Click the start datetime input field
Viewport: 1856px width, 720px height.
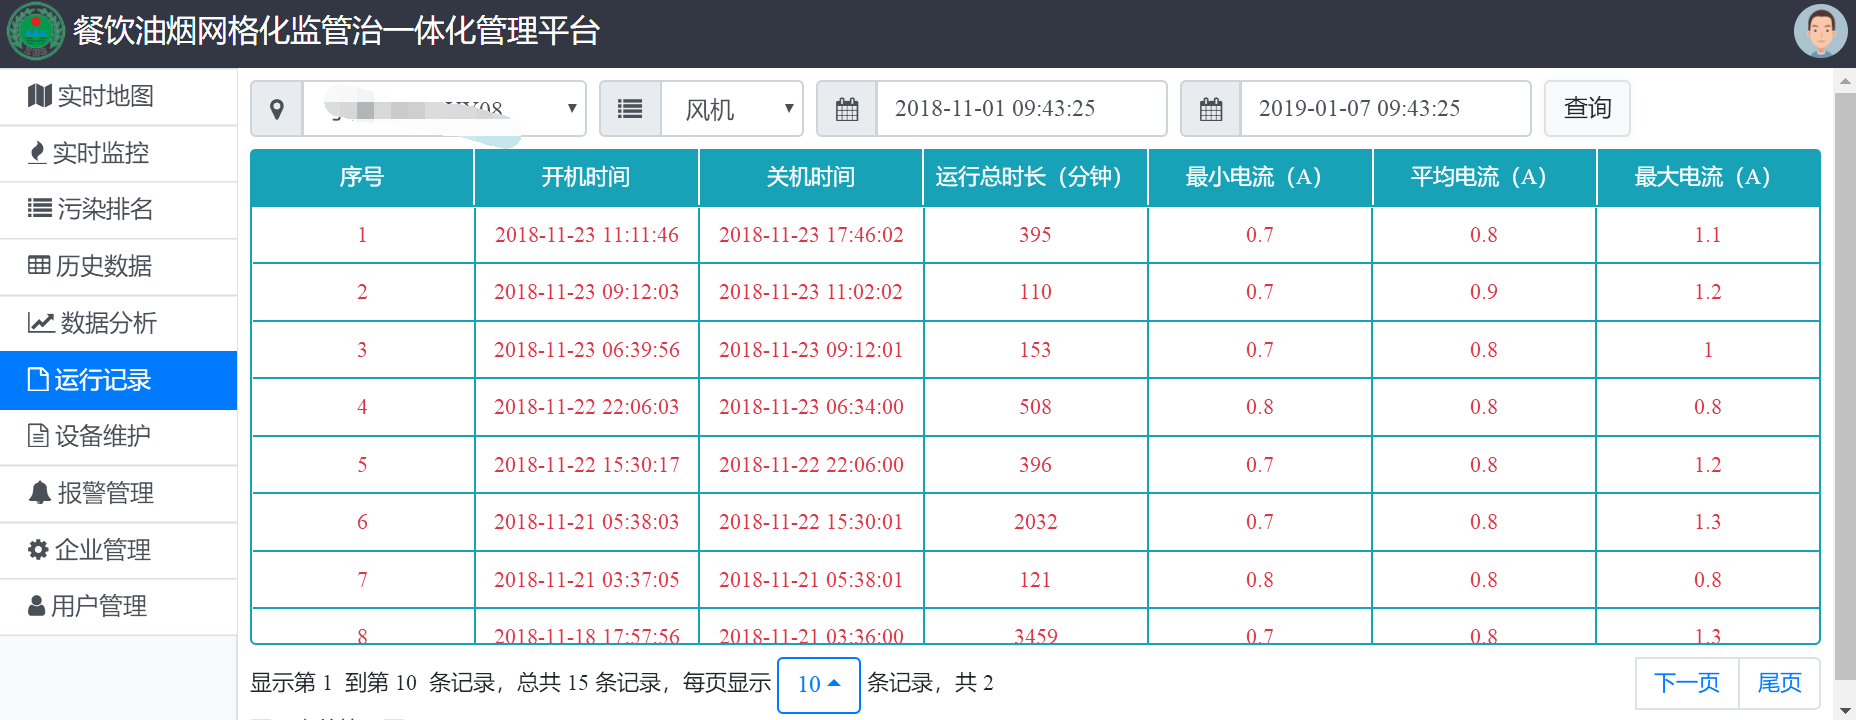click(x=1021, y=109)
